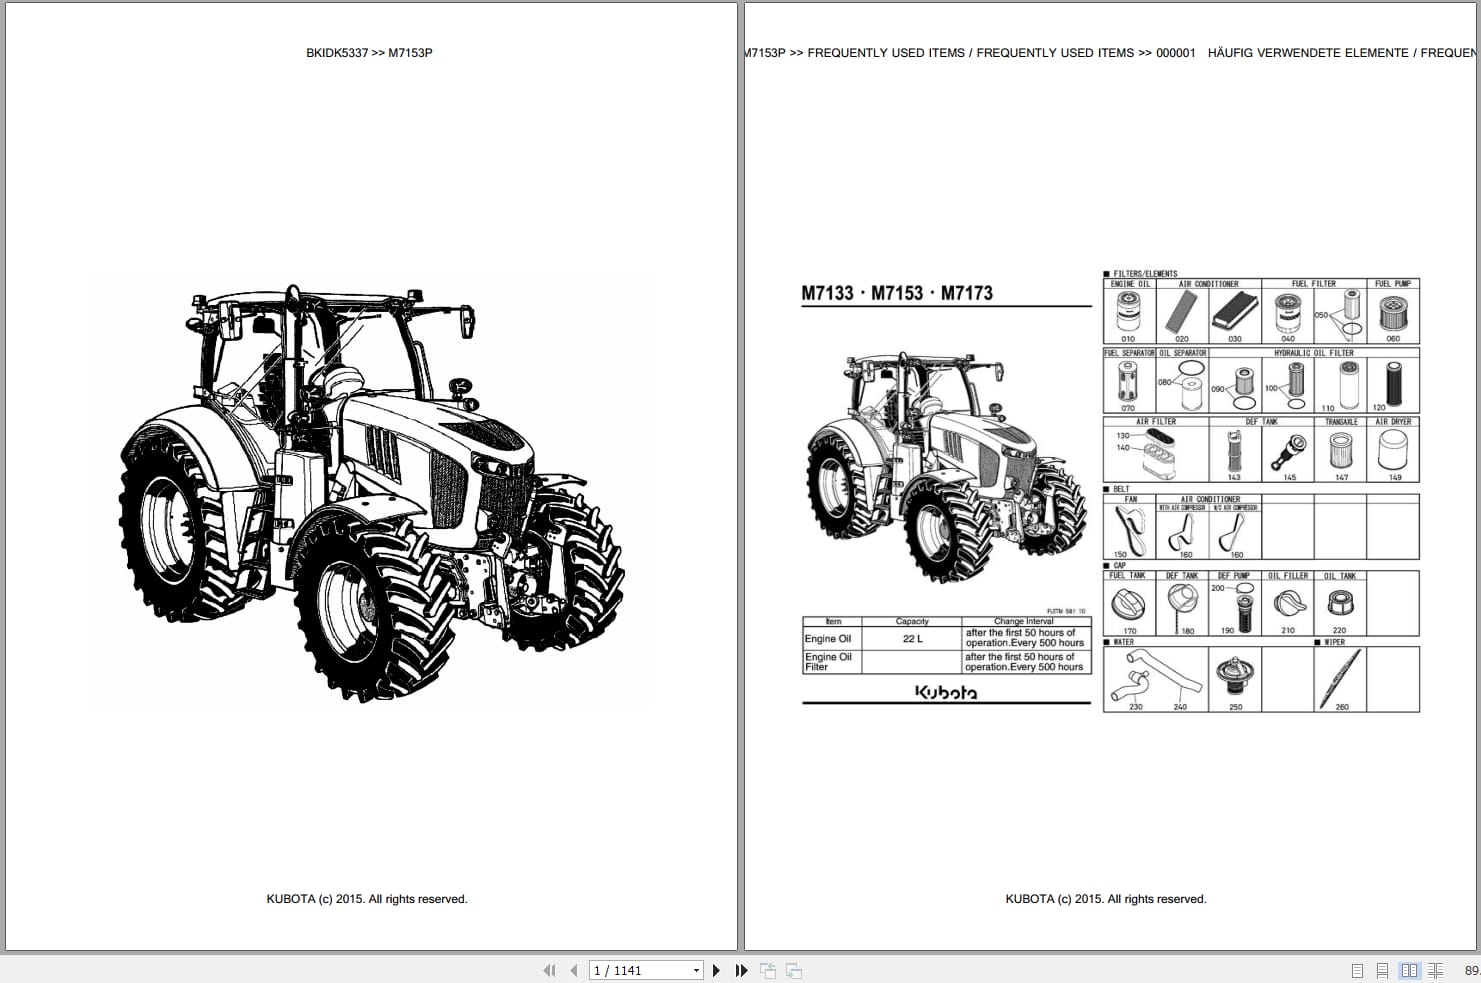Click hydraulic oil filter part 120
Image resolution: width=1481 pixels, height=983 pixels.
[1393, 382]
